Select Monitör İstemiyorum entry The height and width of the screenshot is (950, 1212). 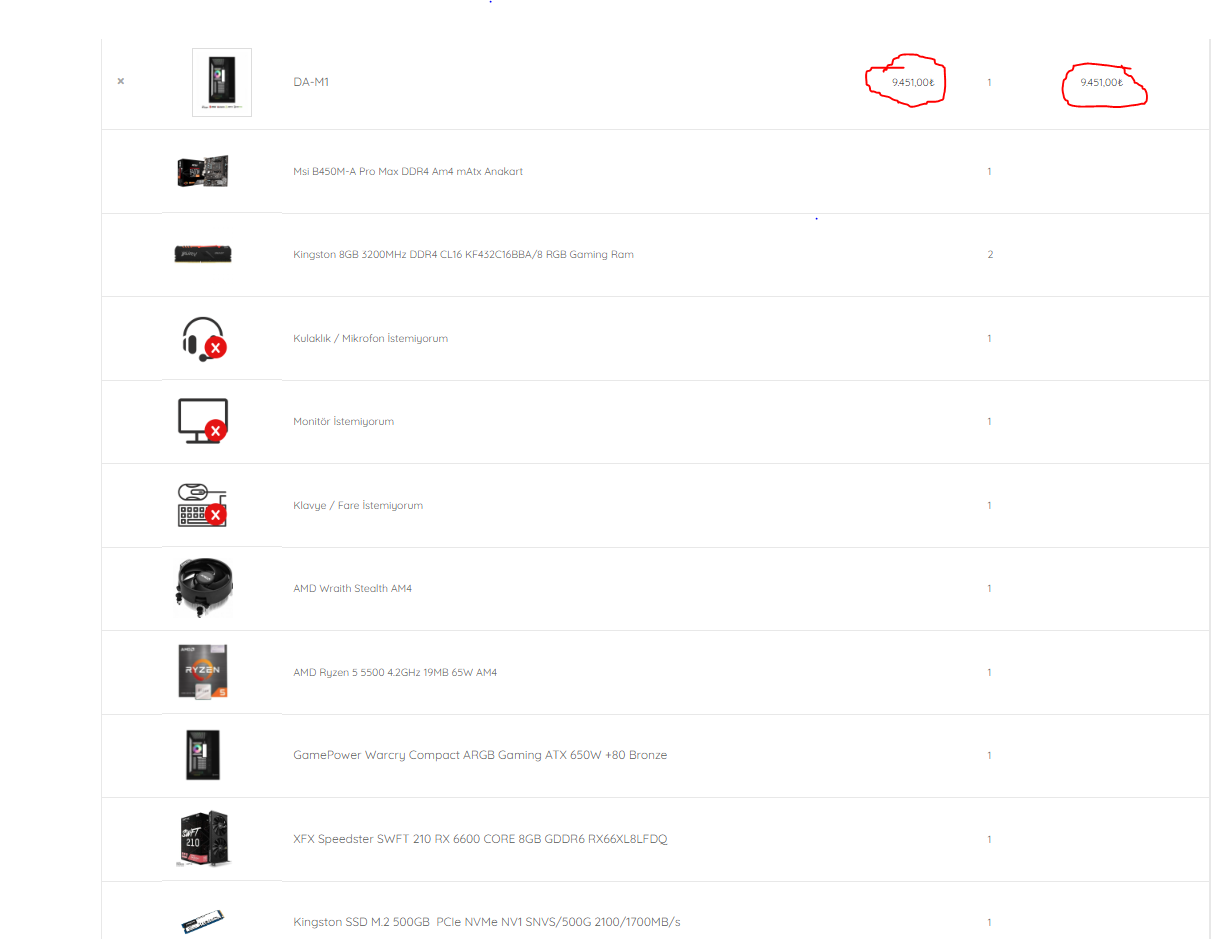(343, 422)
